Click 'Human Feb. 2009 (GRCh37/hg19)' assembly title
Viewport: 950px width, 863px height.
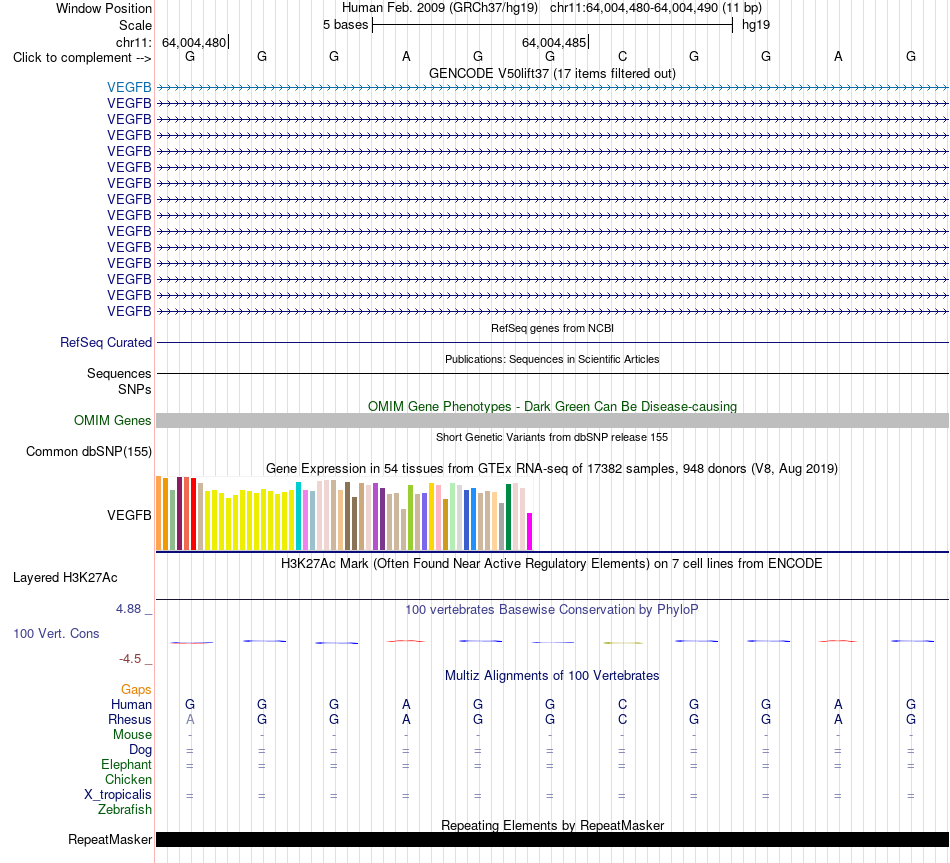(x=440, y=8)
